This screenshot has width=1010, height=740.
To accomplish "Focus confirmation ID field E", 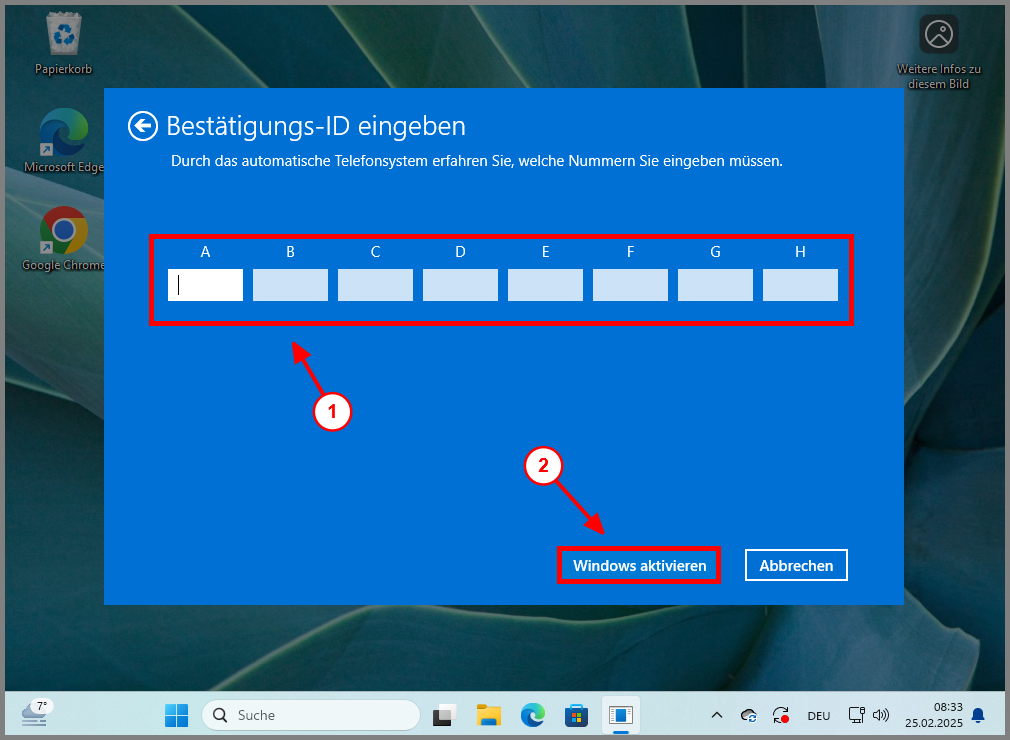I will coord(546,285).
